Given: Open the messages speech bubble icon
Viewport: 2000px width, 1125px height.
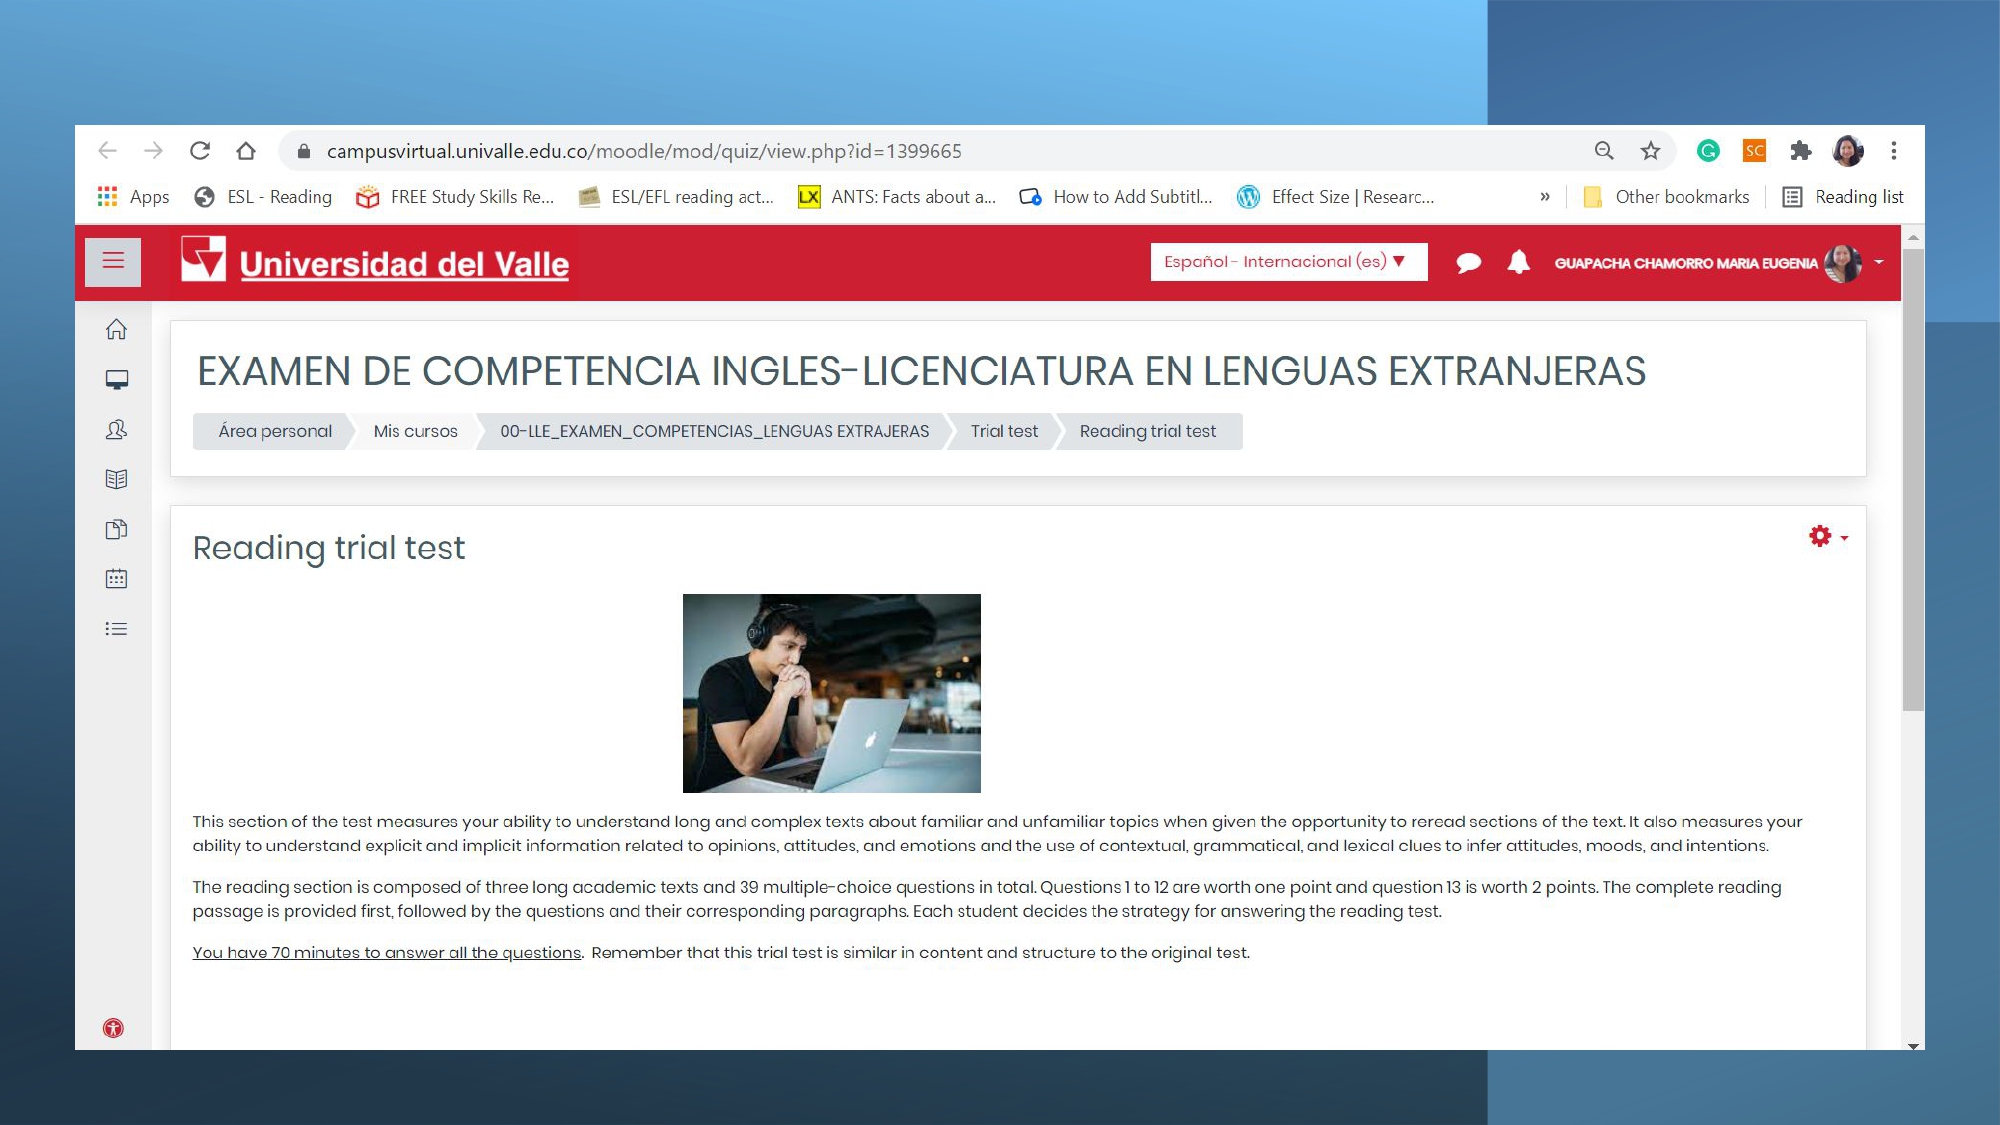Looking at the screenshot, I should [x=1468, y=263].
